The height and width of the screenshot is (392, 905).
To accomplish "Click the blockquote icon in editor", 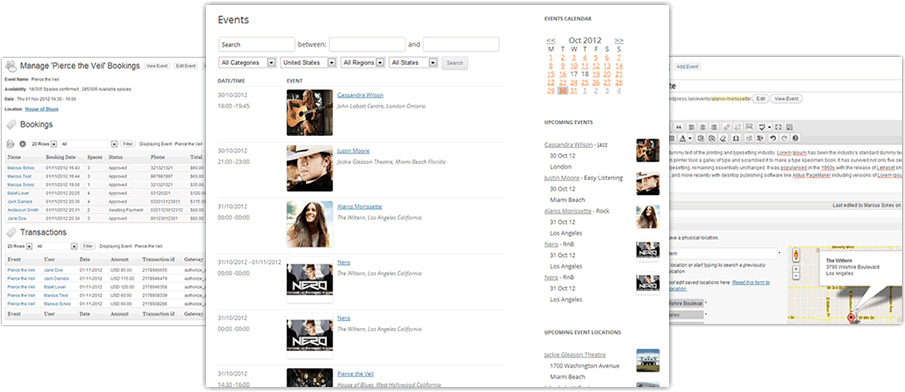I will 679,127.
